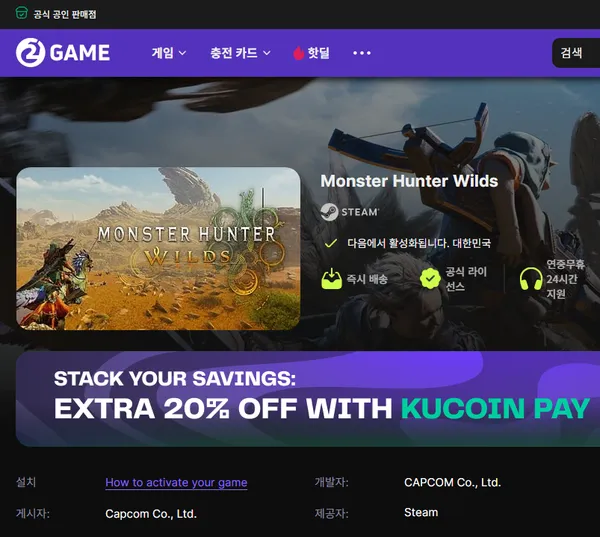The height and width of the screenshot is (537, 600).
Task: Click the Steam platform logo
Action: (x=350, y=212)
